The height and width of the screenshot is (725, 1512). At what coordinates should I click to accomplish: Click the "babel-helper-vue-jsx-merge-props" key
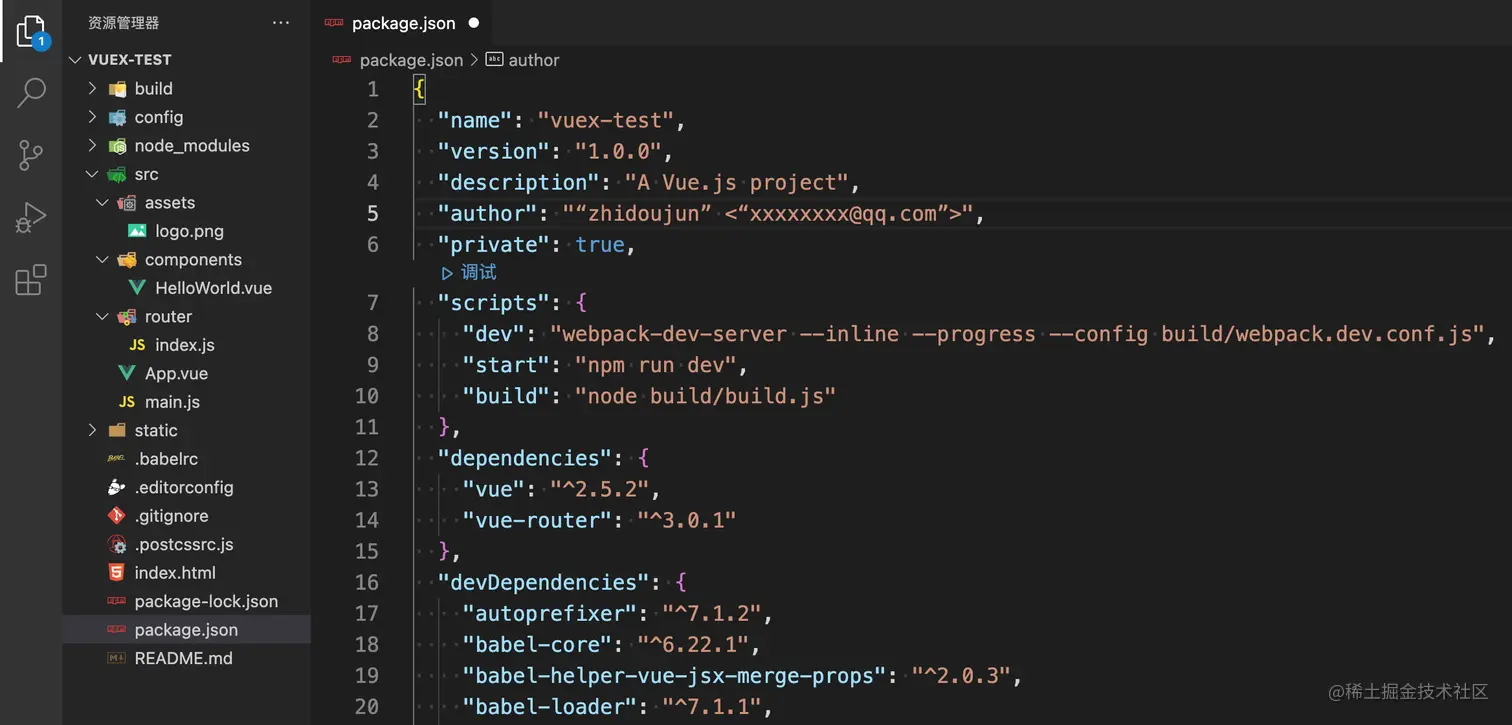675,676
